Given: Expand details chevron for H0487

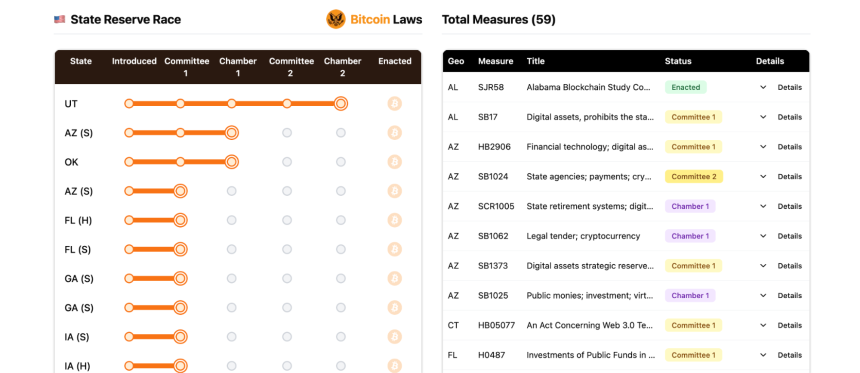Looking at the screenshot, I should click(x=763, y=355).
